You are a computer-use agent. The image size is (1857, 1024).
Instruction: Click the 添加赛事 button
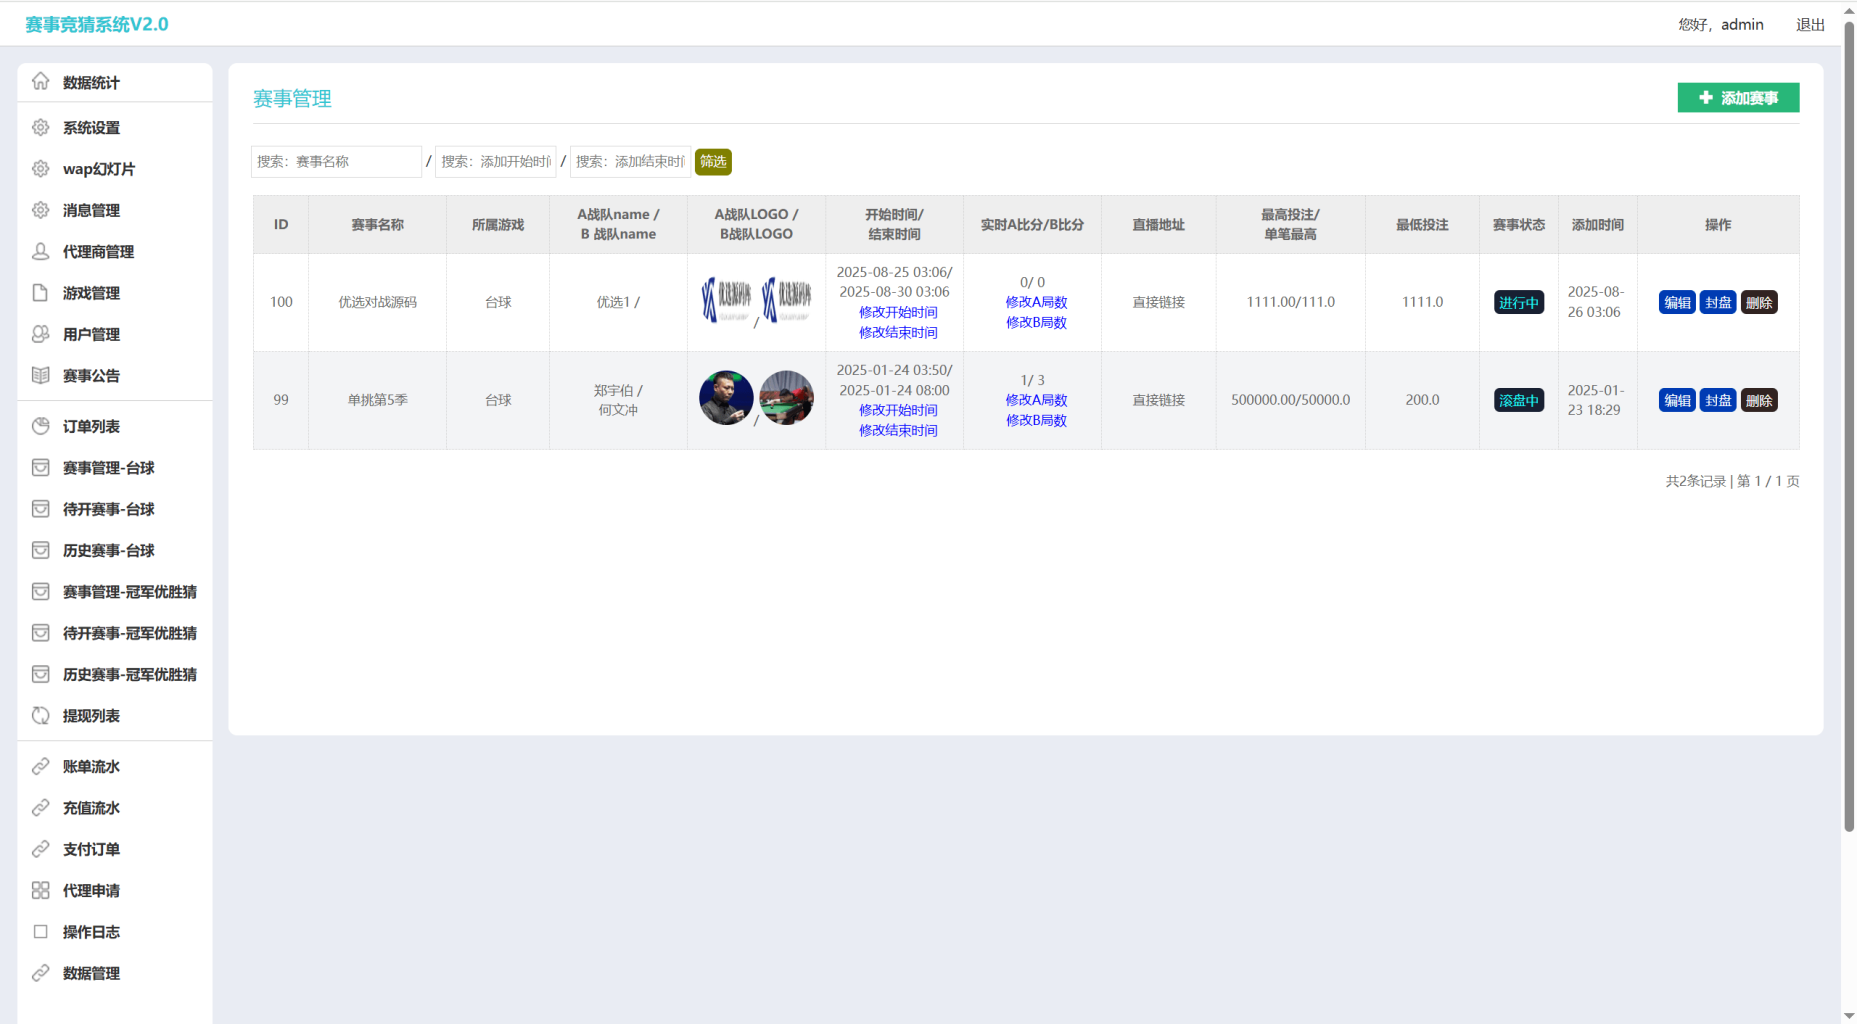[1738, 98]
